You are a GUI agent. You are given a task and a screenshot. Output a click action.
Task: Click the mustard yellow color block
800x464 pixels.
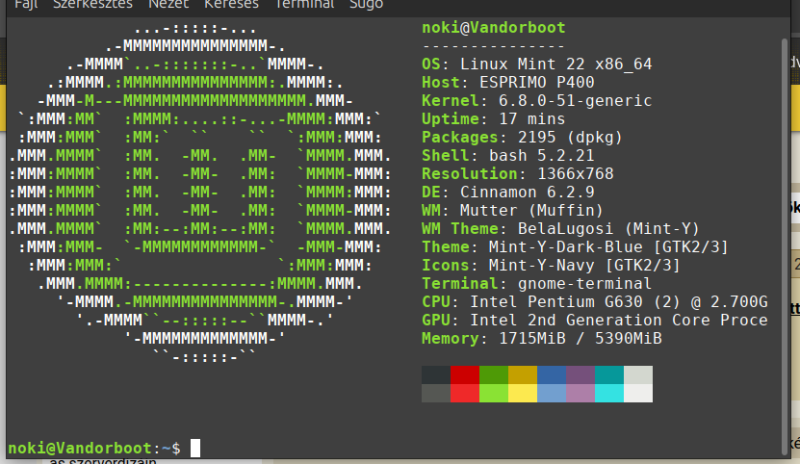point(522,375)
